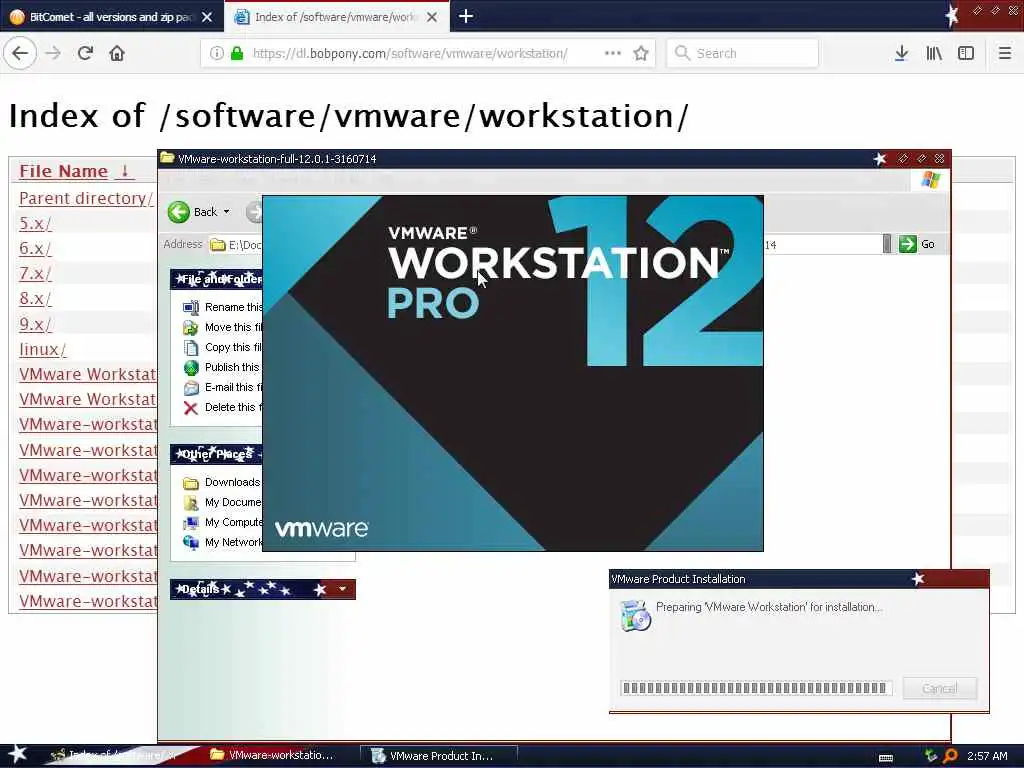Click the installation progress bar
The height and width of the screenshot is (768, 1024).
pos(756,688)
